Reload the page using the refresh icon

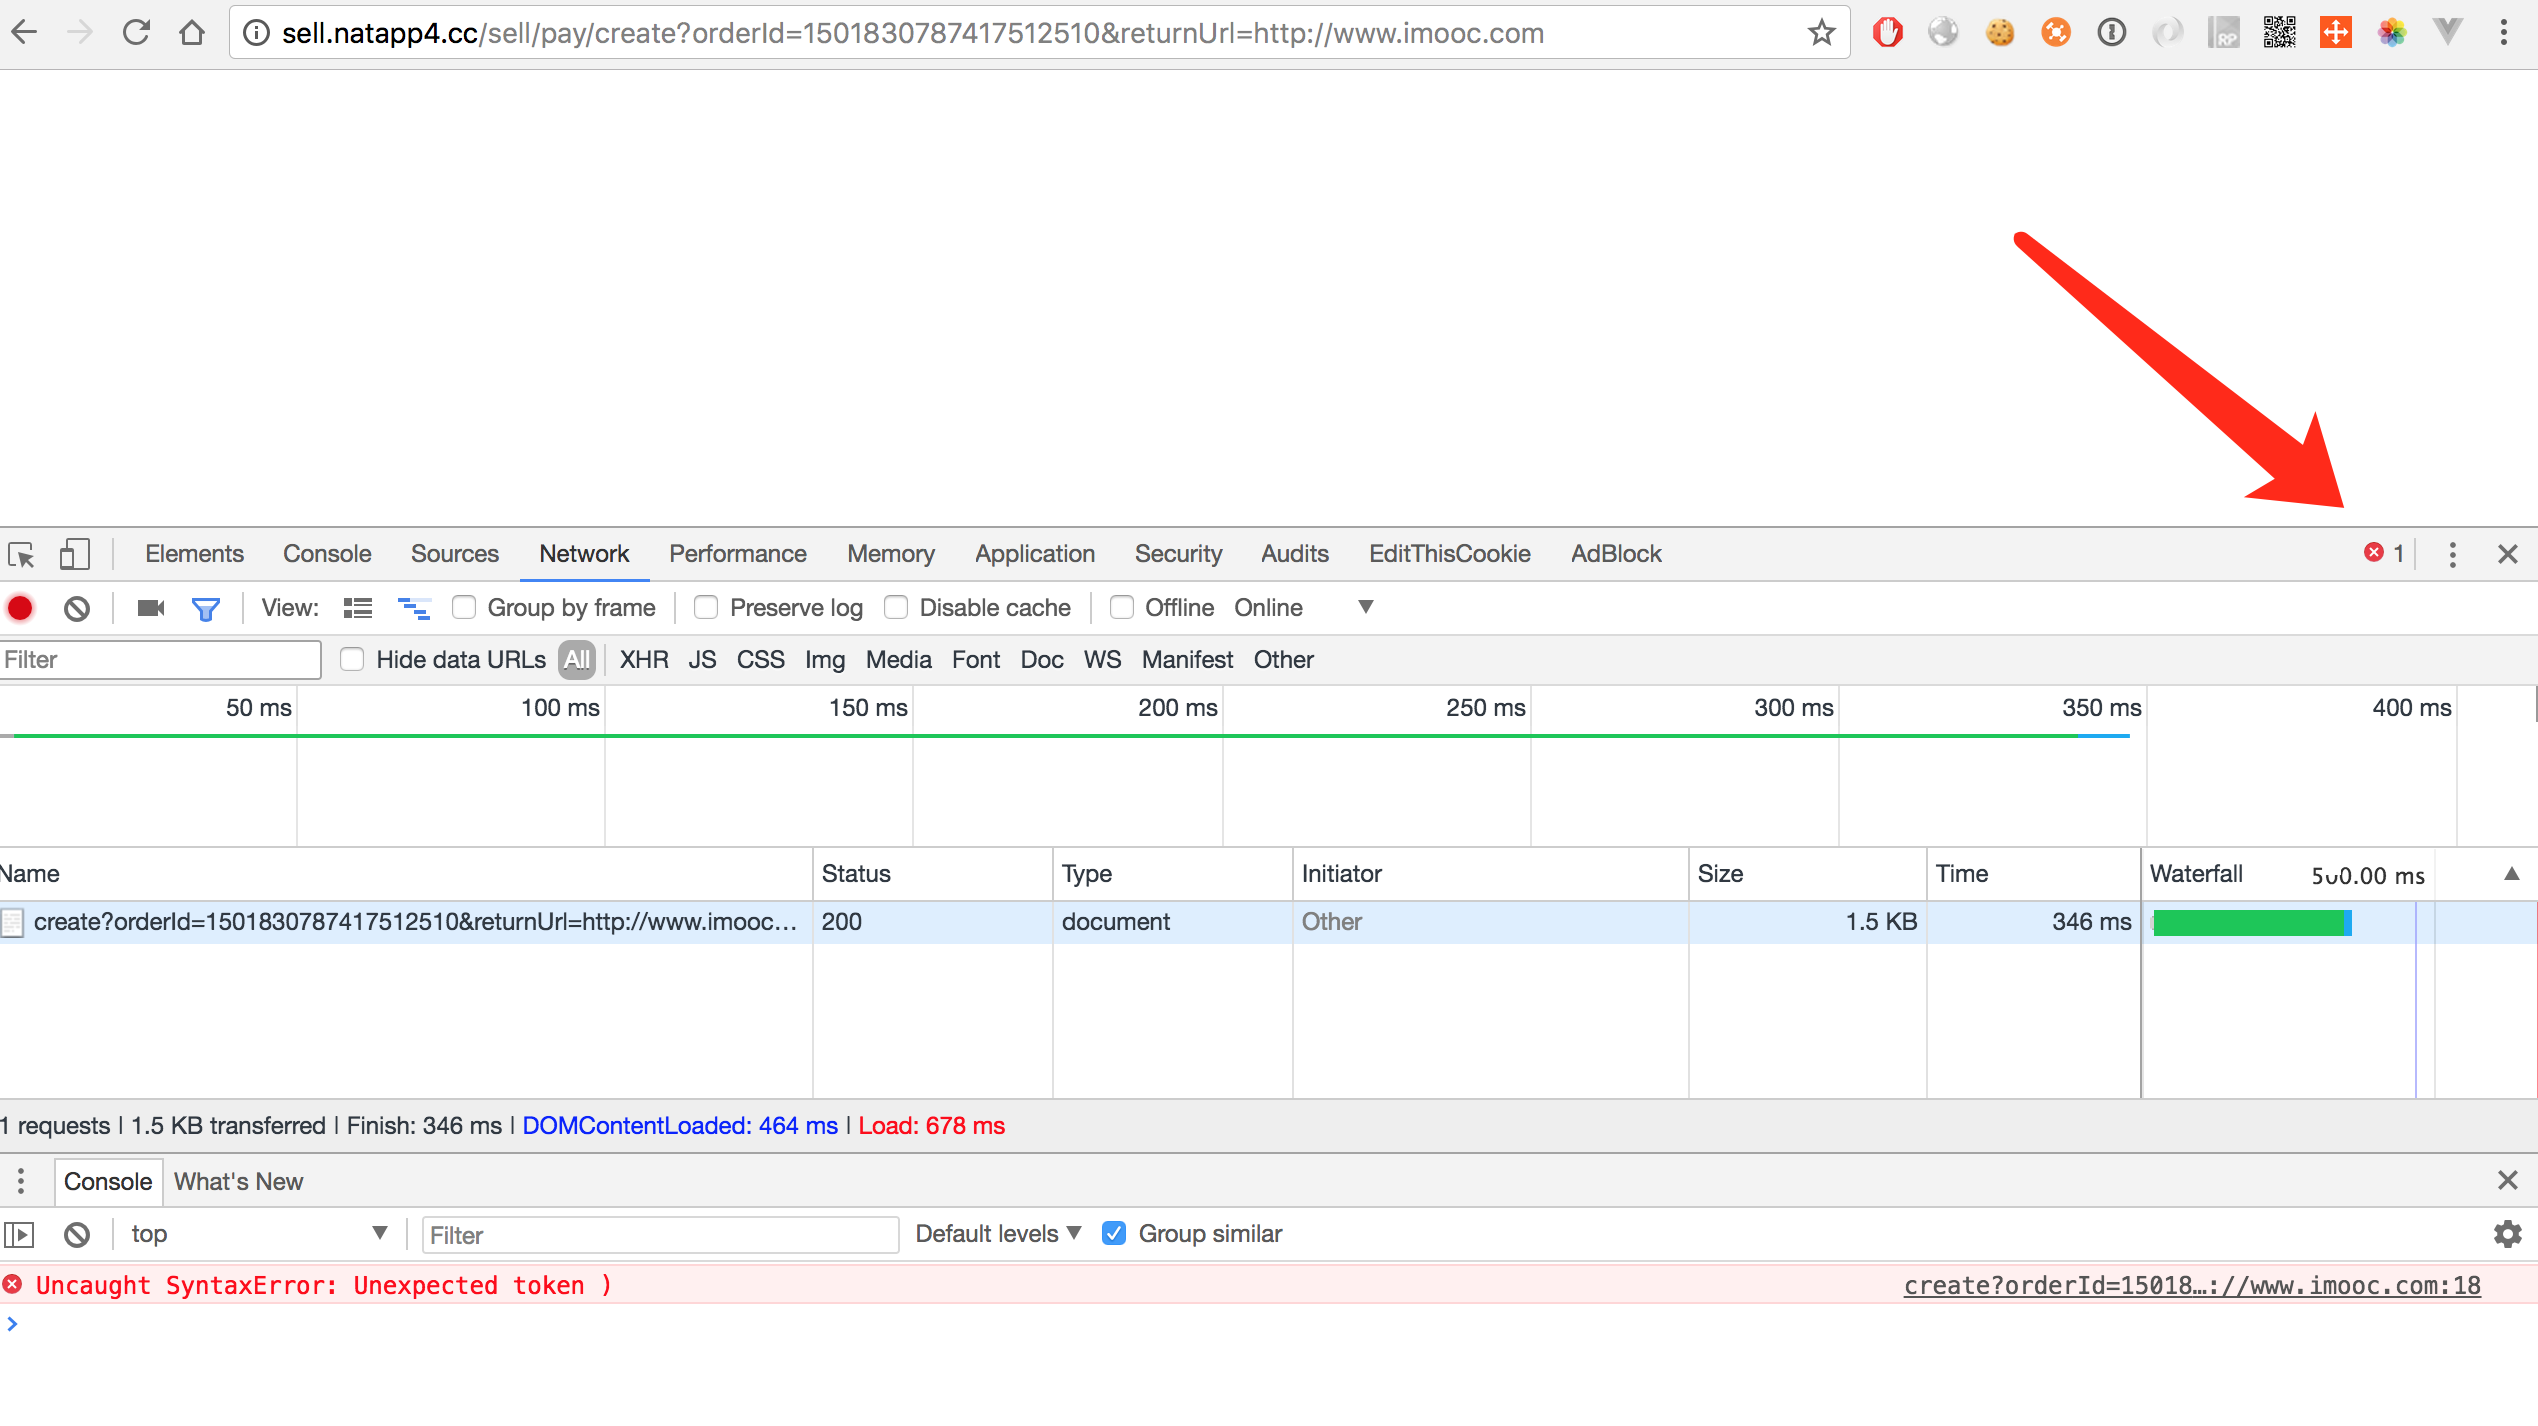137,33
